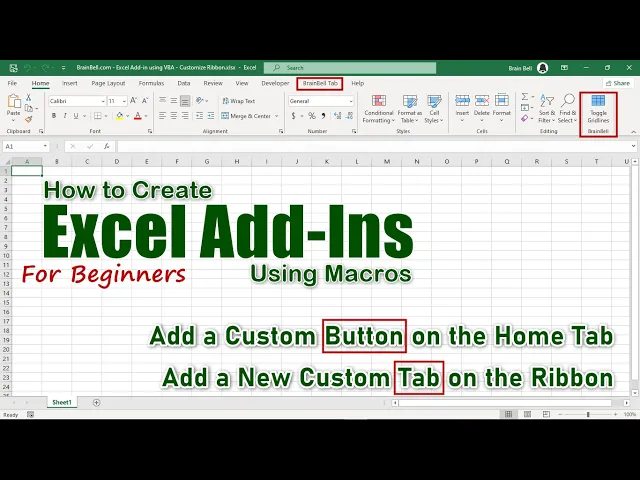Open Ribbon Display Options icon

tap(564, 68)
